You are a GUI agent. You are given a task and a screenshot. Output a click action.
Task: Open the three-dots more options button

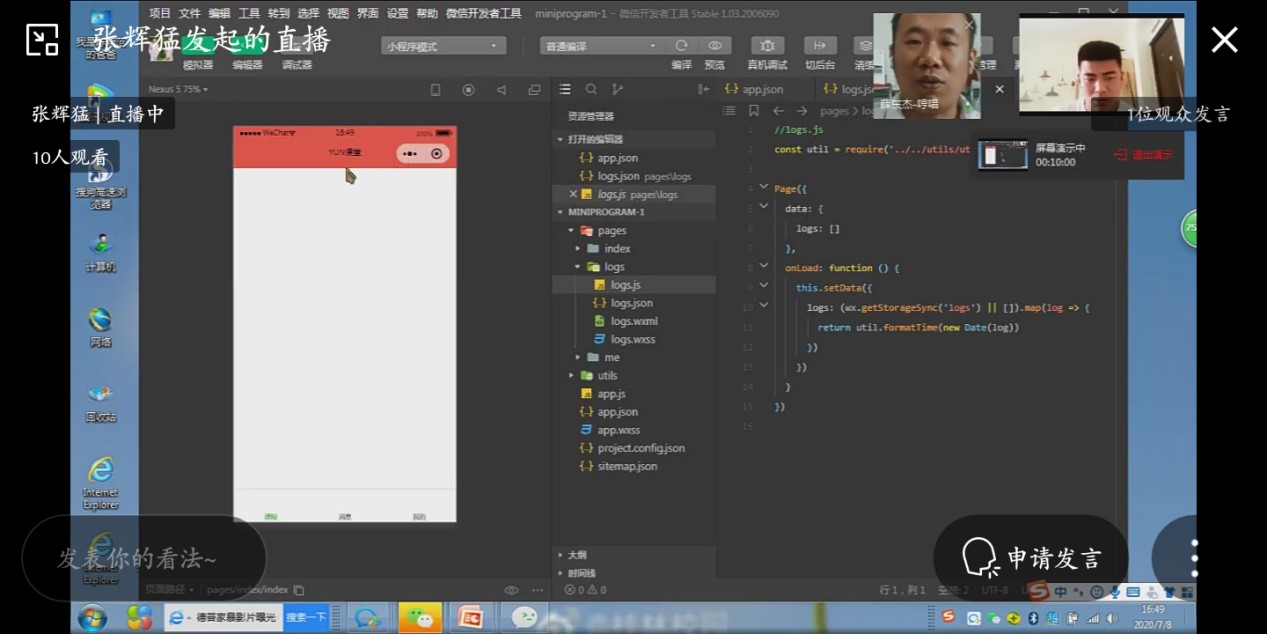pyautogui.click(x=1193, y=559)
